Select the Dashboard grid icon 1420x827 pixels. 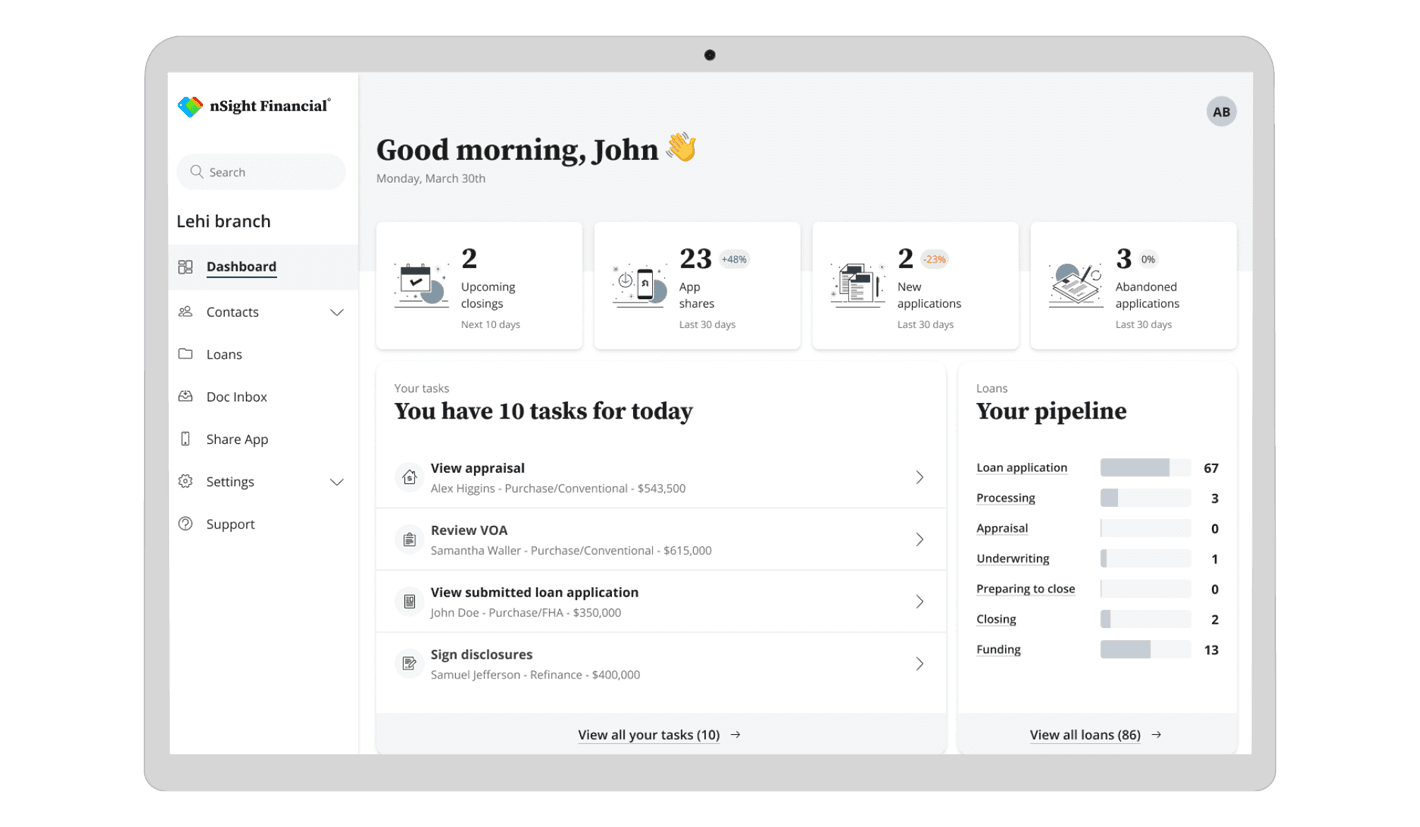(x=185, y=267)
